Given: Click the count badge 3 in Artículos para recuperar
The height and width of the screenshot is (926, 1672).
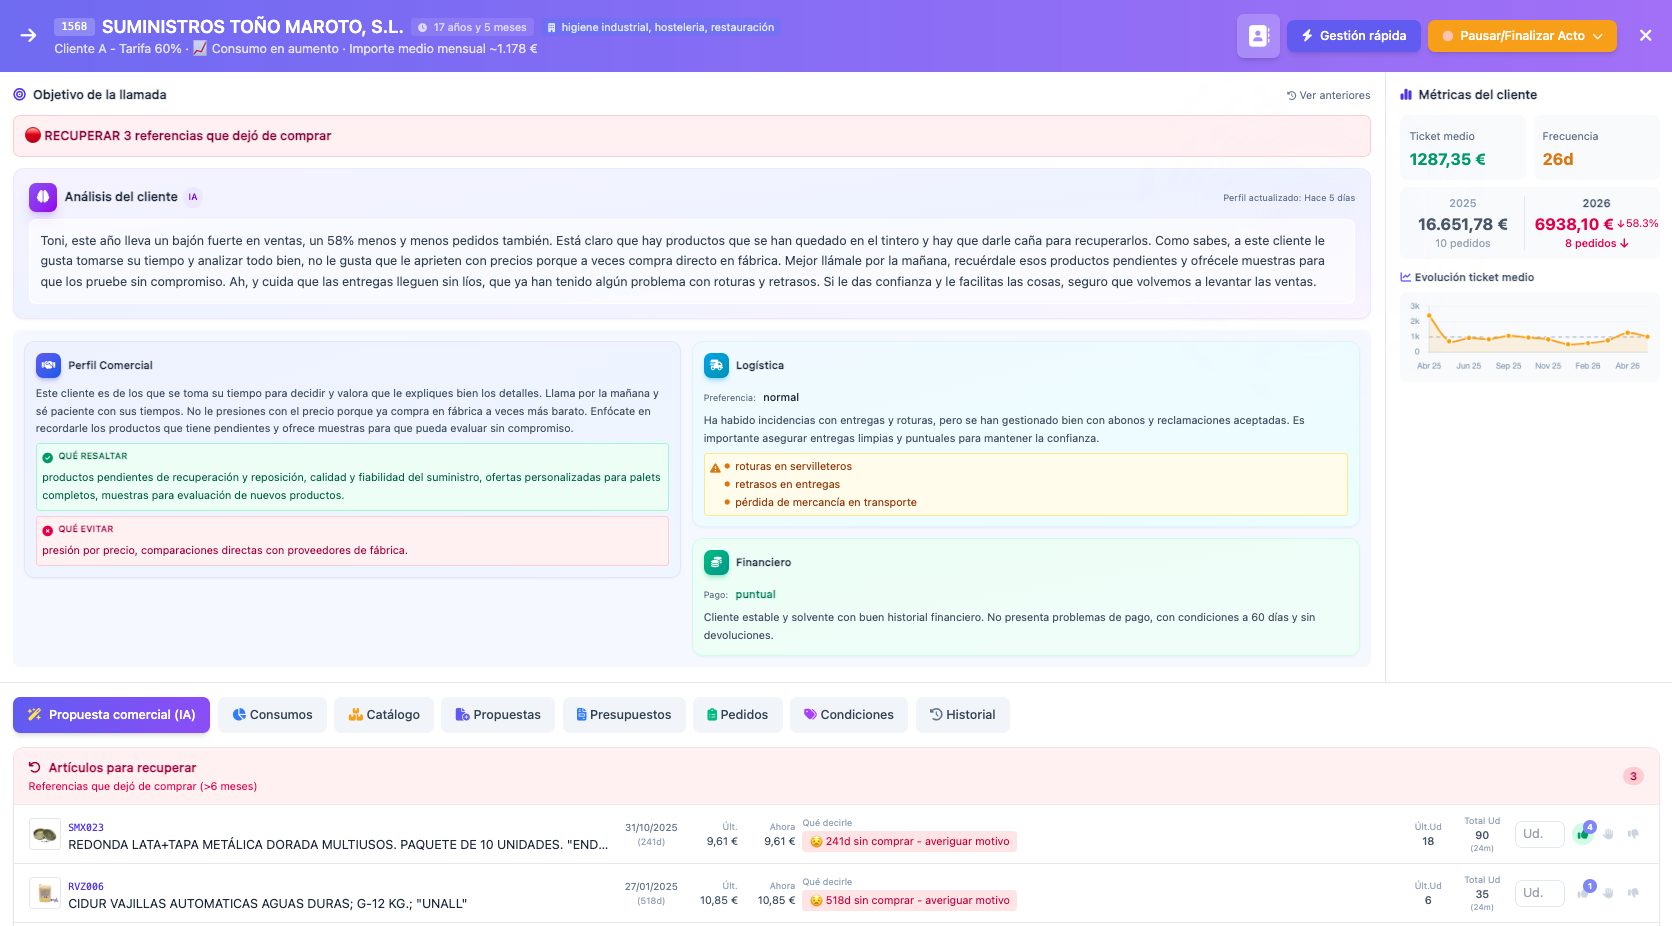Looking at the screenshot, I should pos(1633,776).
